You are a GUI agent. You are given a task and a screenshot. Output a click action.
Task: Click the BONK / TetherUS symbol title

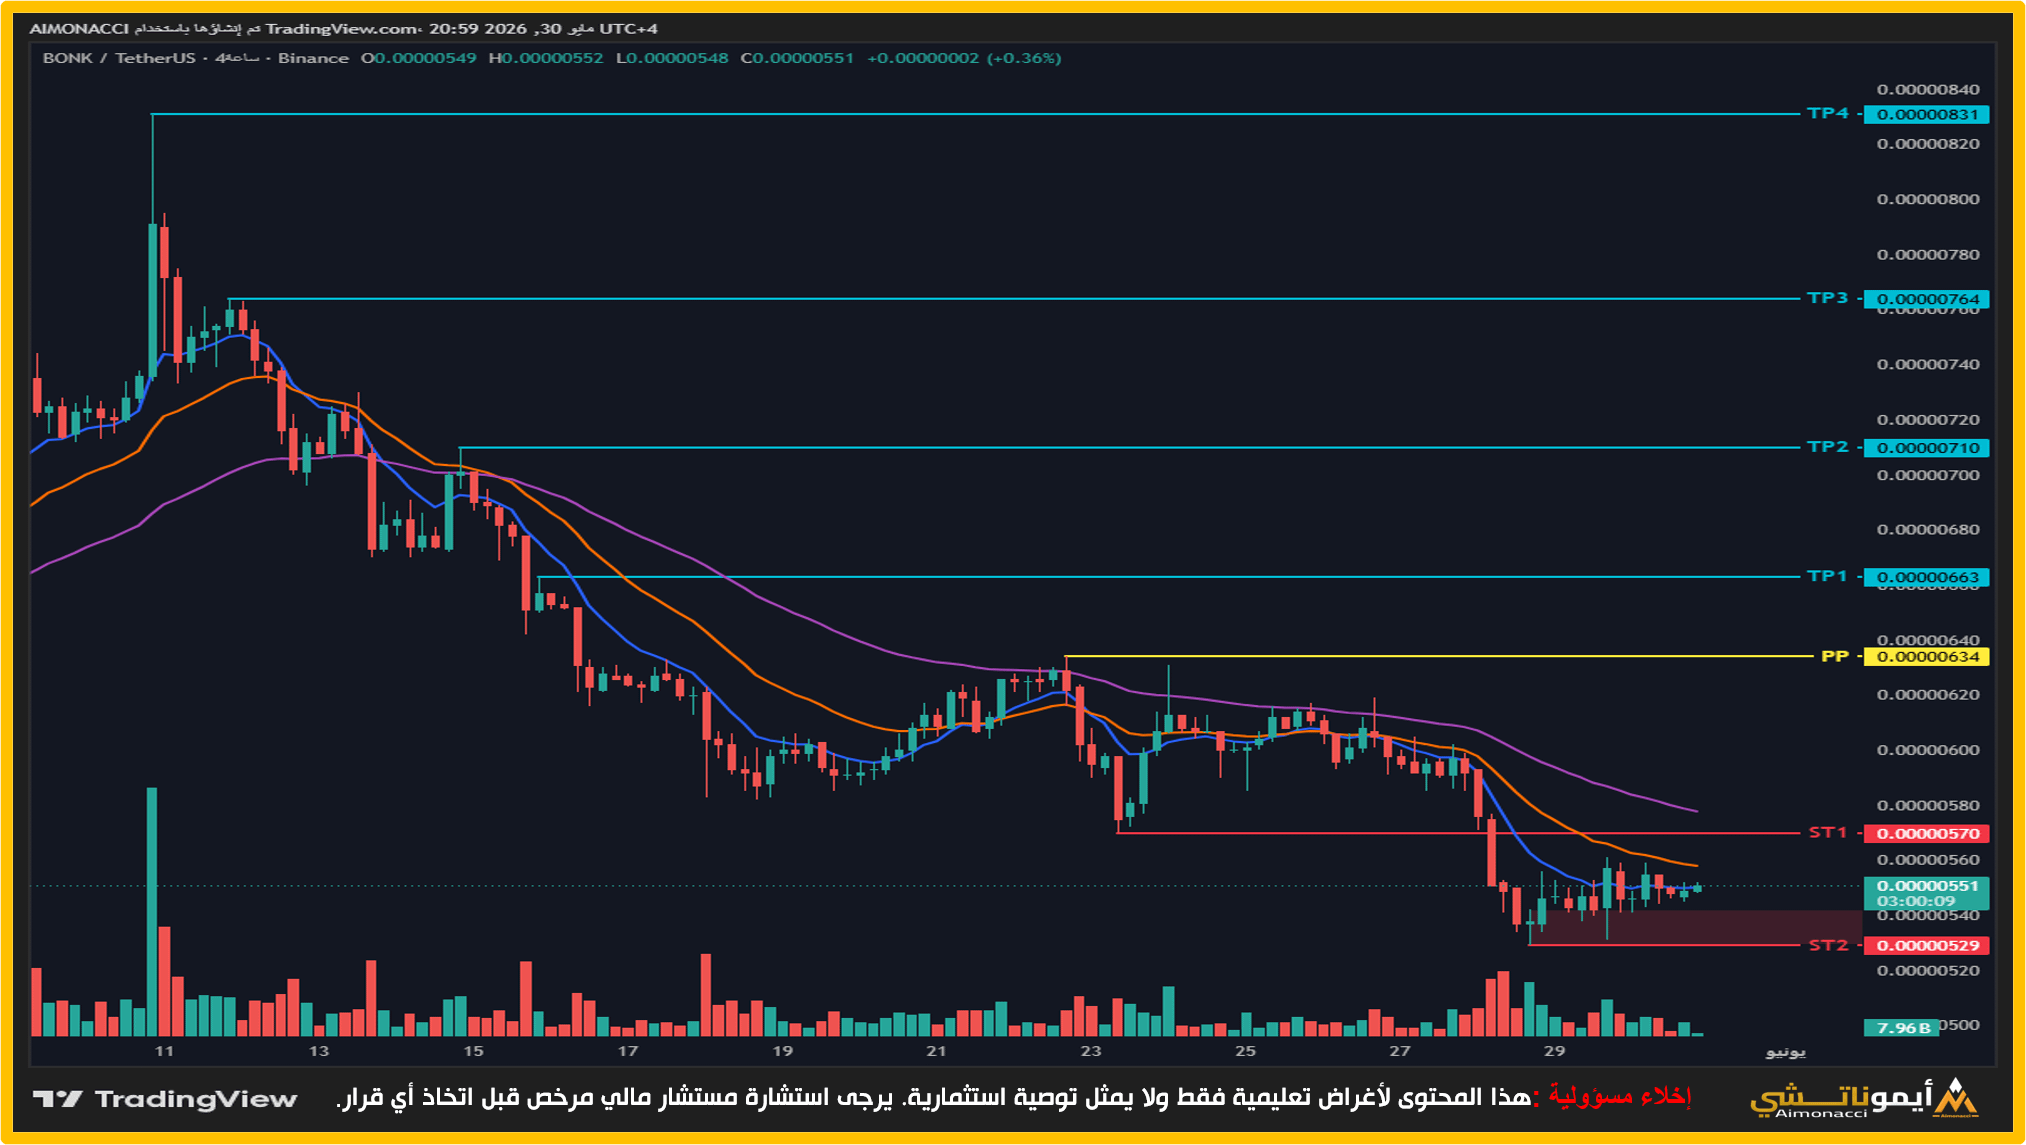pos(119,58)
